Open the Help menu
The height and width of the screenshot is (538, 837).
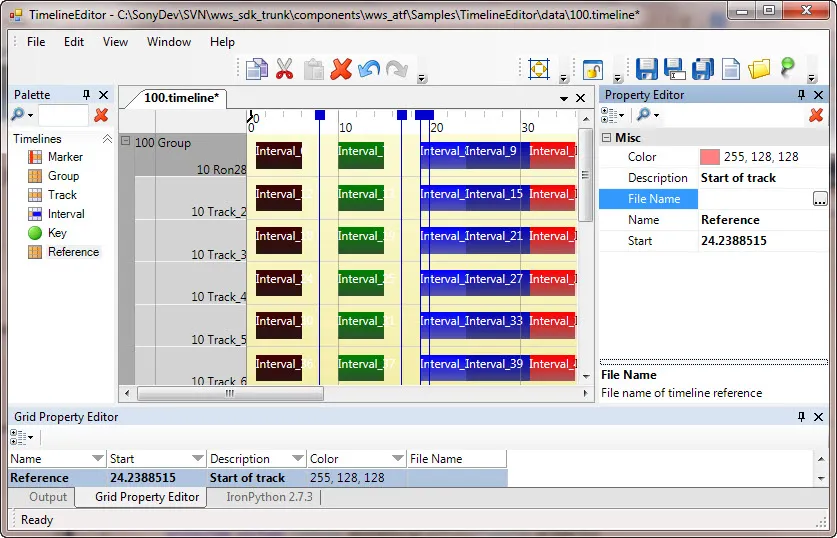[222, 42]
